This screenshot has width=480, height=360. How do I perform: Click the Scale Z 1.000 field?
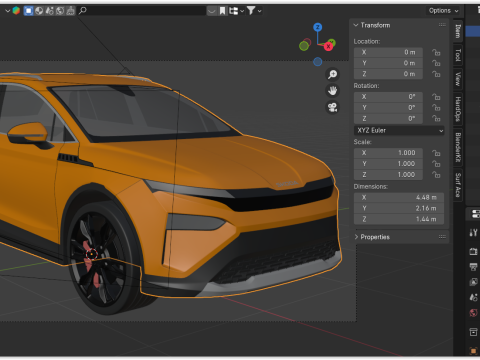coord(388,175)
